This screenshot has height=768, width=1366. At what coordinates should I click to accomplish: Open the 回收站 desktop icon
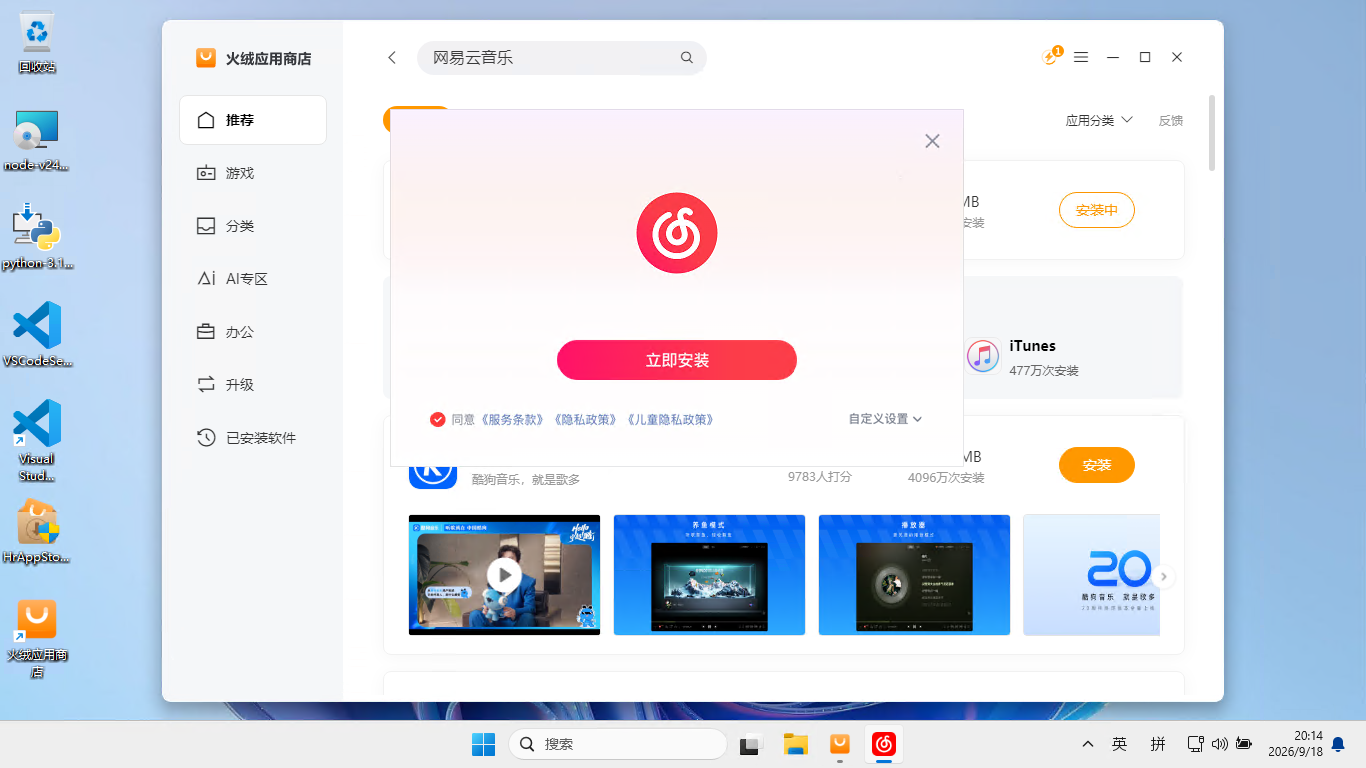point(37,44)
